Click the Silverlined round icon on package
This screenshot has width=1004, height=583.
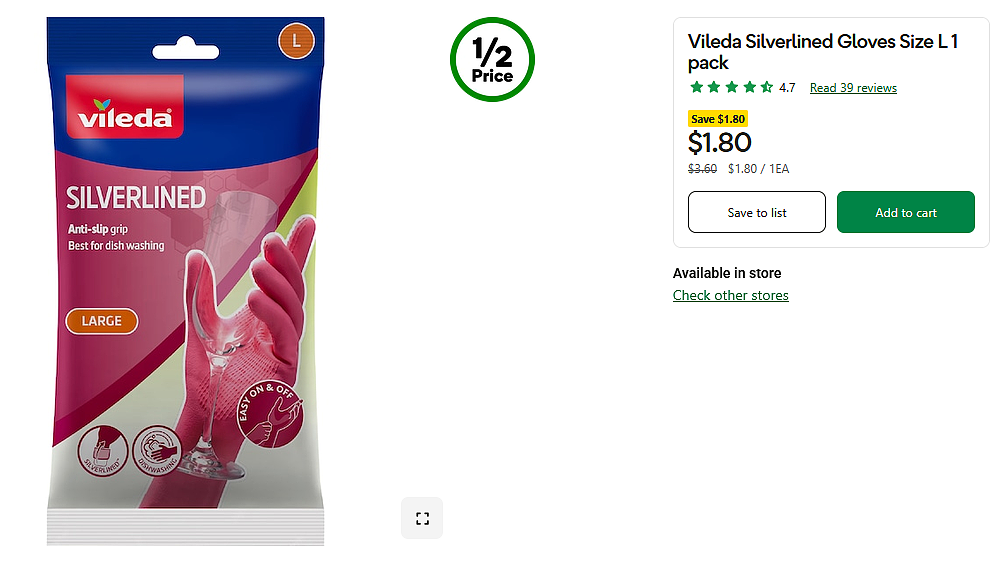coord(103,451)
